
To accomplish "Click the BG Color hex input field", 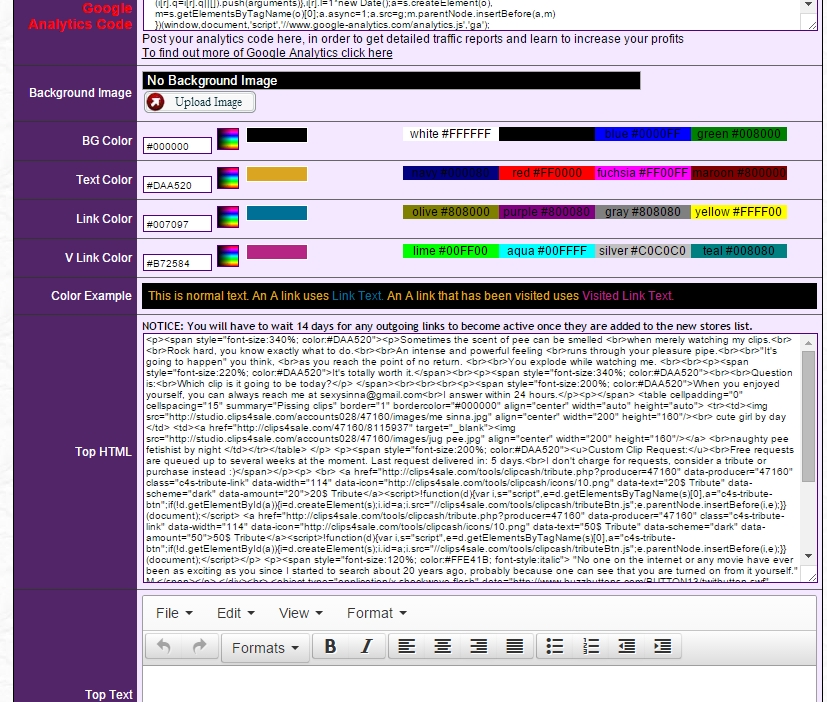I will [x=177, y=146].
